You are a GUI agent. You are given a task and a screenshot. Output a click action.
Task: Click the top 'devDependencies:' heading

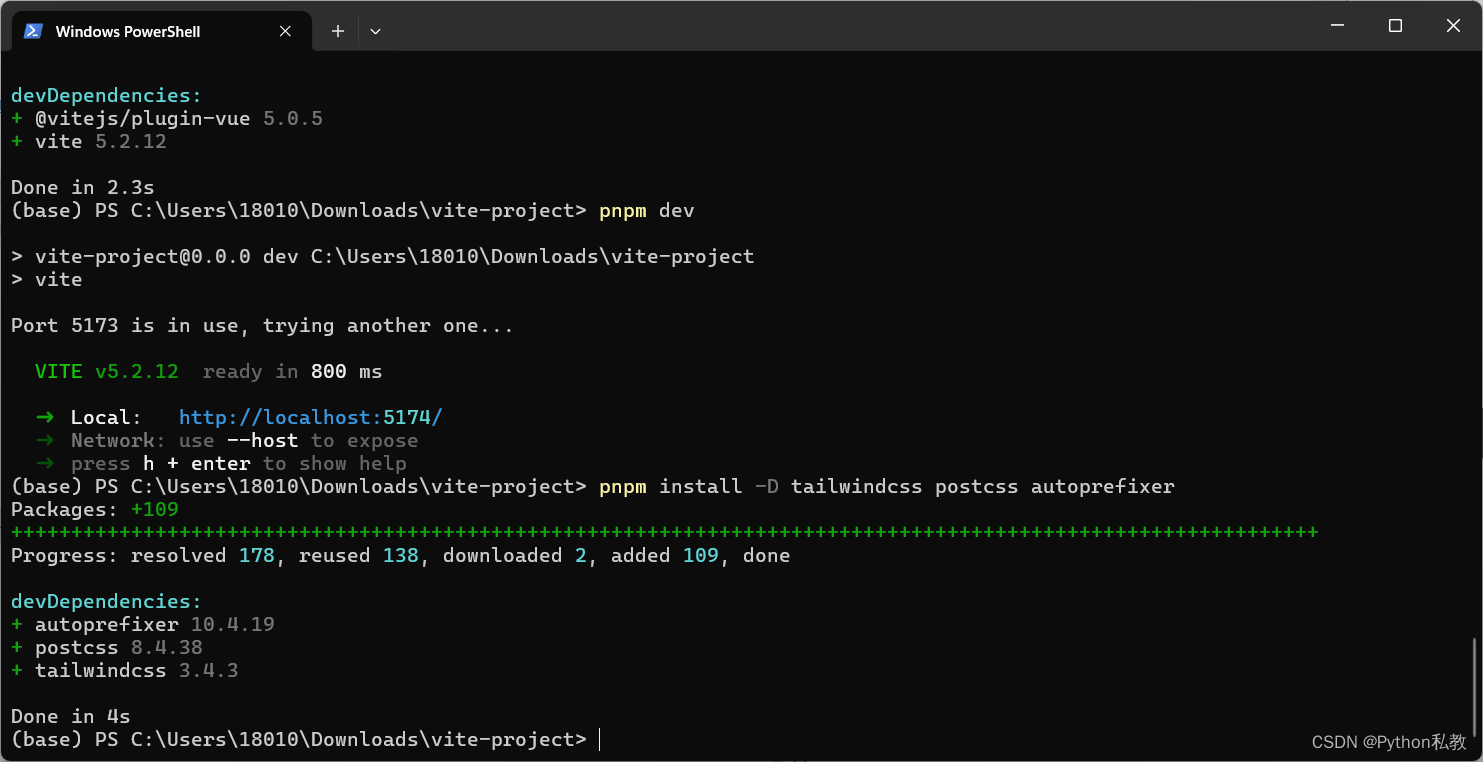click(x=107, y=95)
